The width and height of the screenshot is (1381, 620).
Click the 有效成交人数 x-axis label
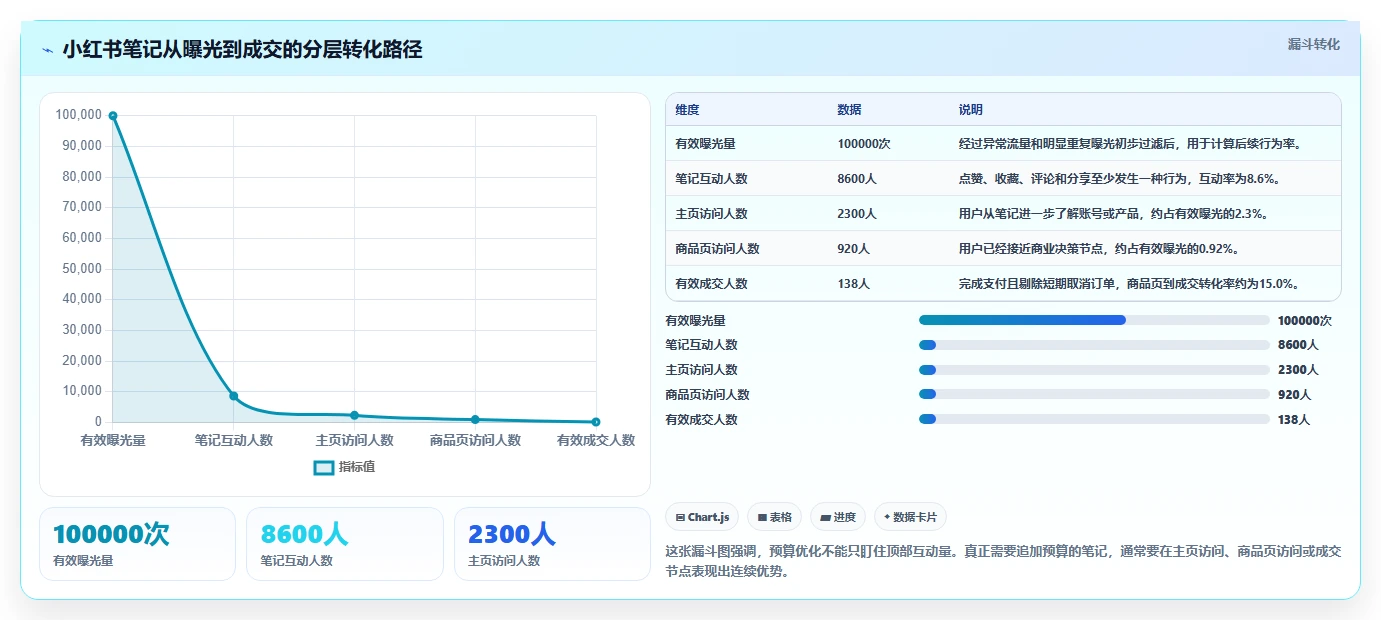pos(596,440)
